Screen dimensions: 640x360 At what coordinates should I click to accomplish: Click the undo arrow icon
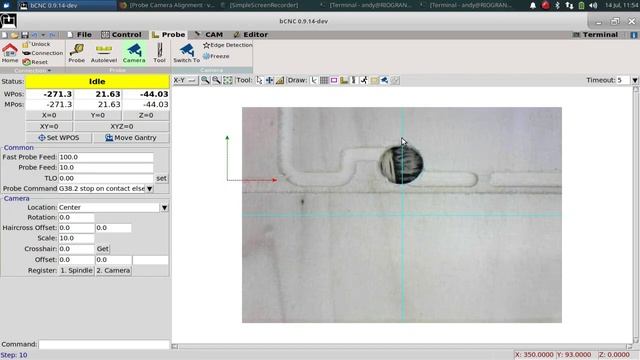pos(34,35)
